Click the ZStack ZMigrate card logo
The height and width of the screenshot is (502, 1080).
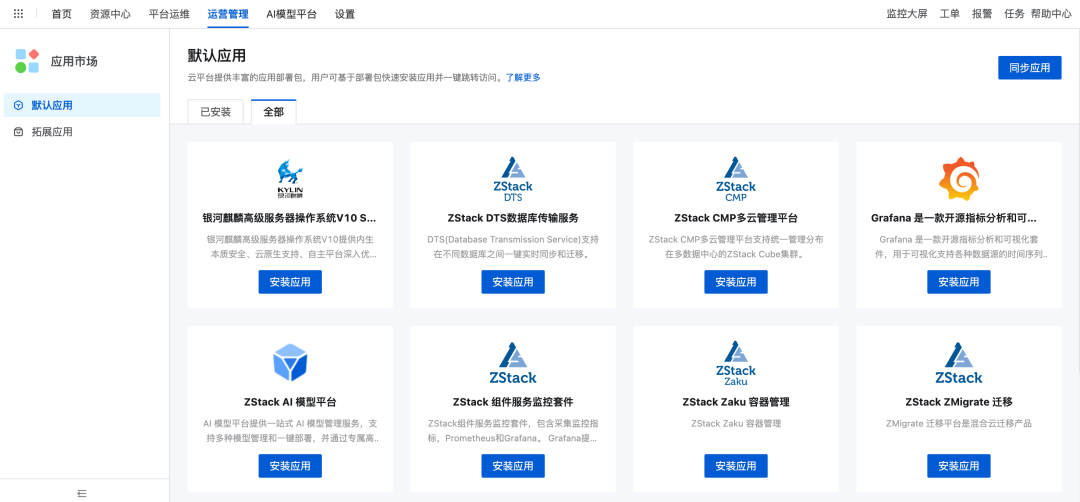[x=959, y=363]
